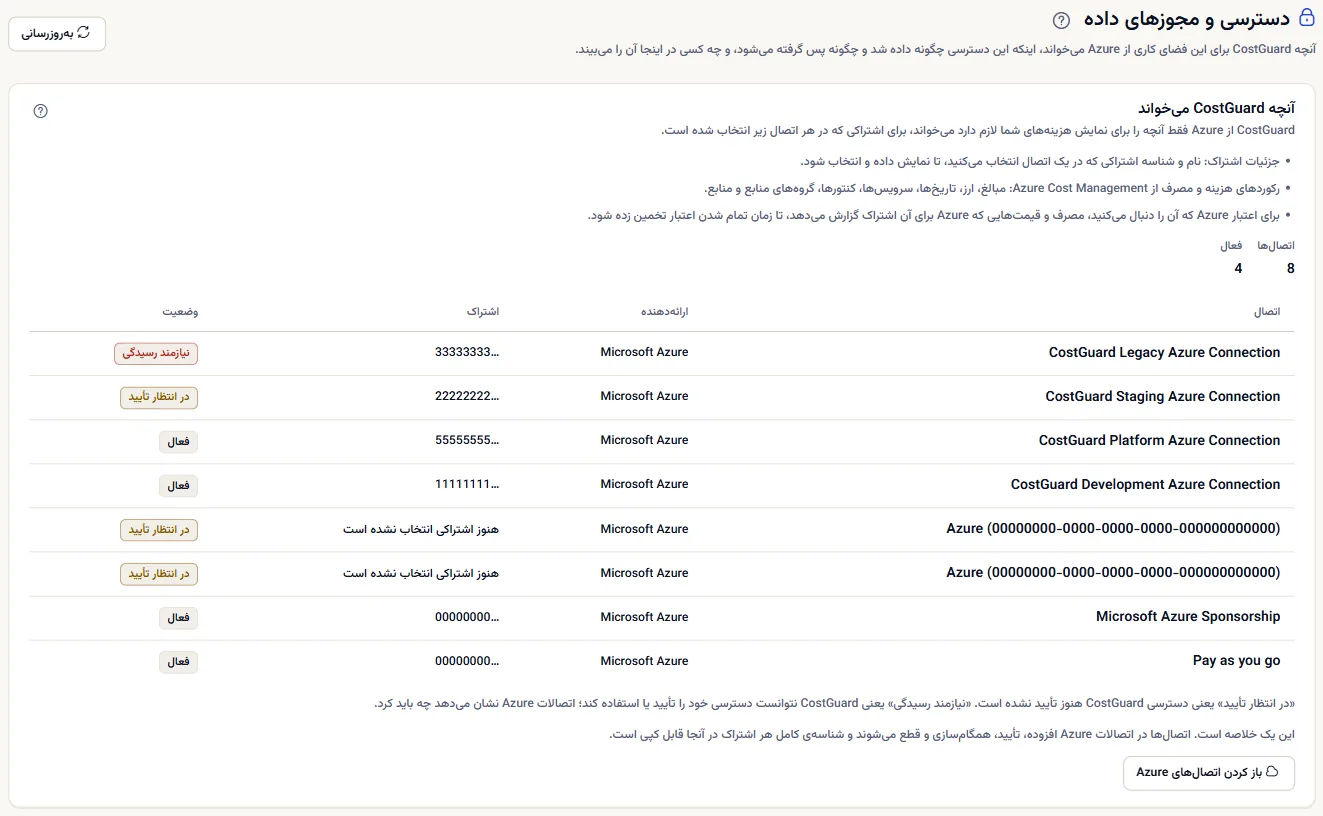This screenshot has height=816, width=1323.
Task: Select the CostGuard Legacy Azure Connection name
Action: 1164,352
